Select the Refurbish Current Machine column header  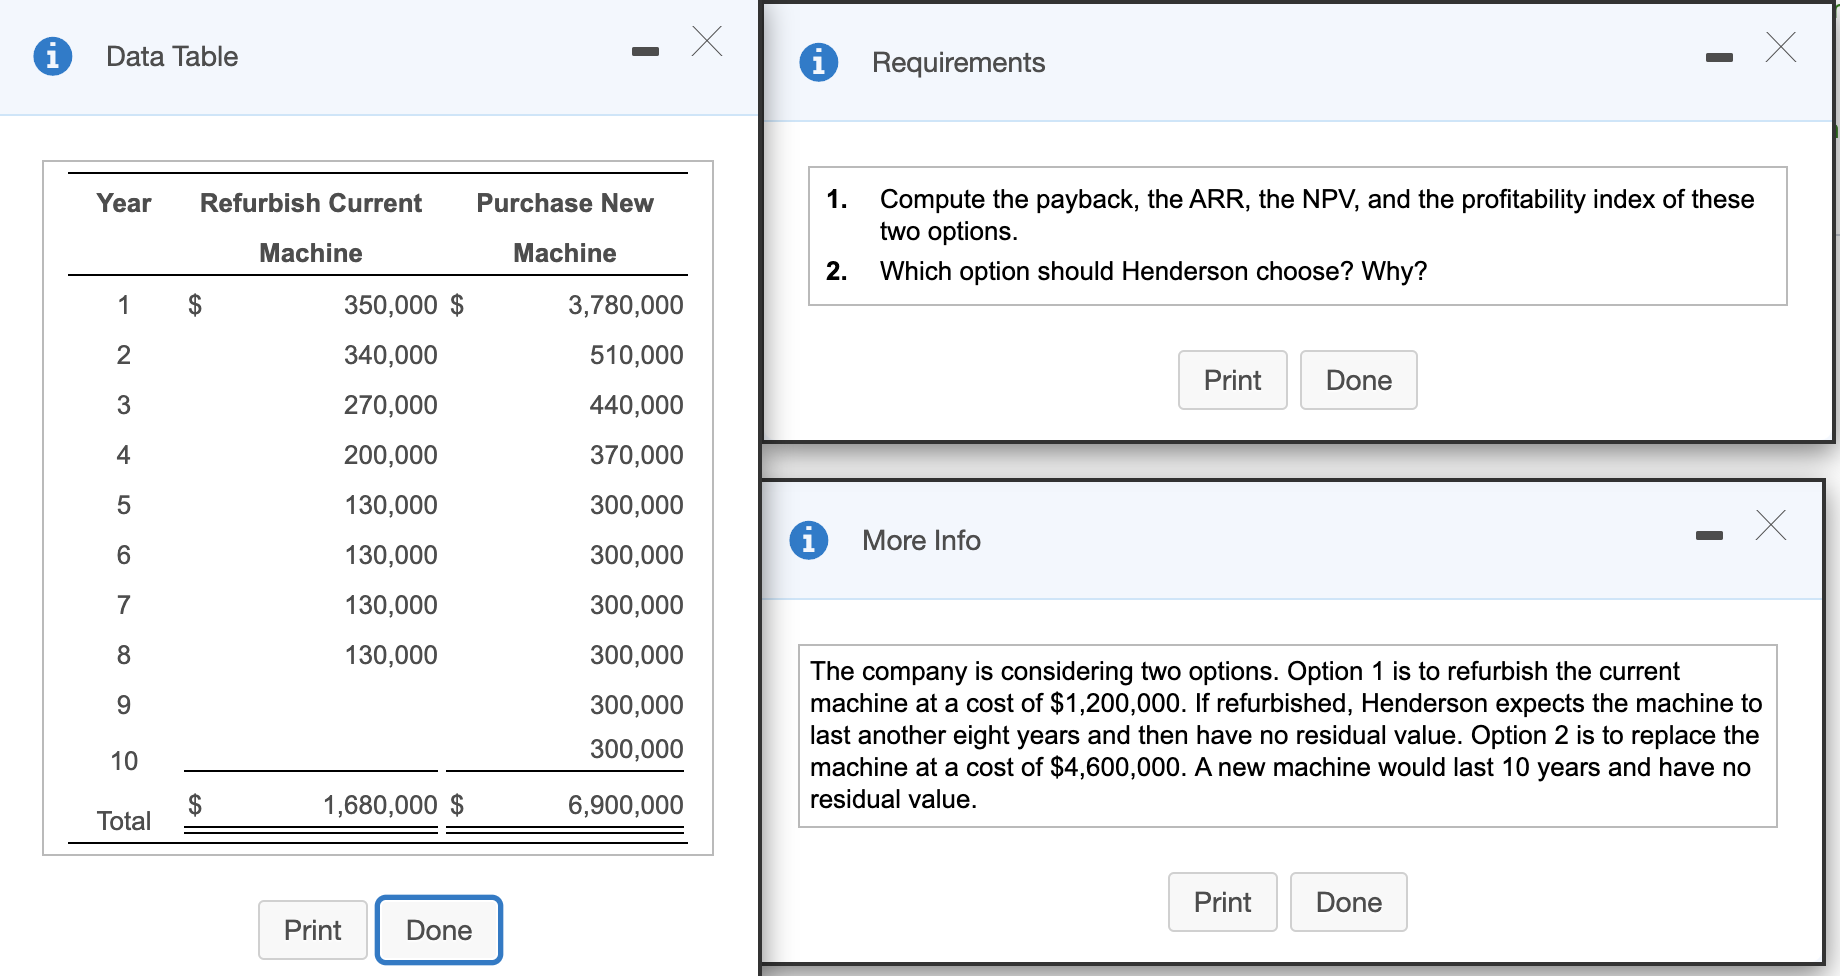310,227
